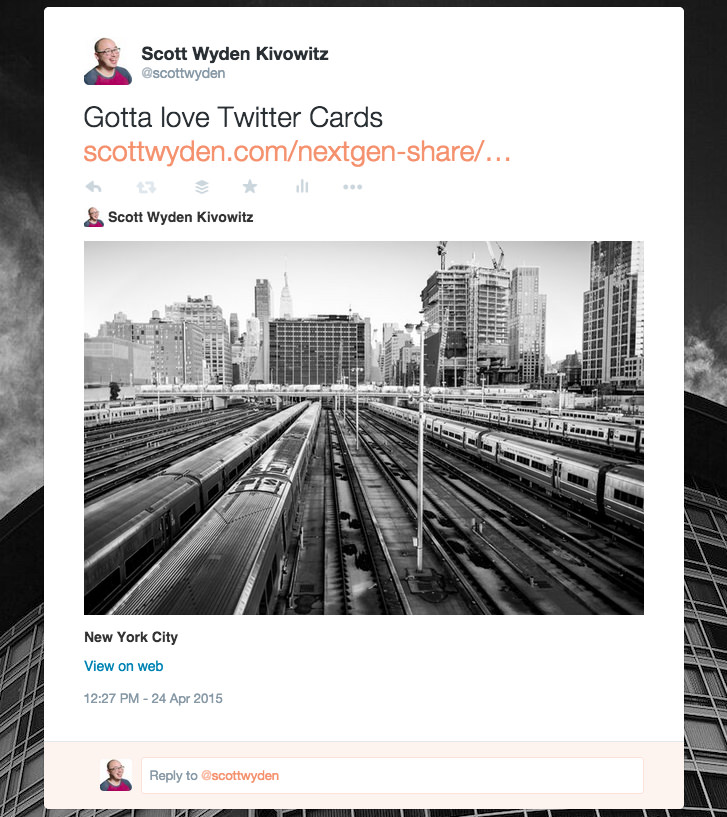Retweet using the retweet arrows icon
Screen dimensions: 727x817
click(x=146, y=187)
